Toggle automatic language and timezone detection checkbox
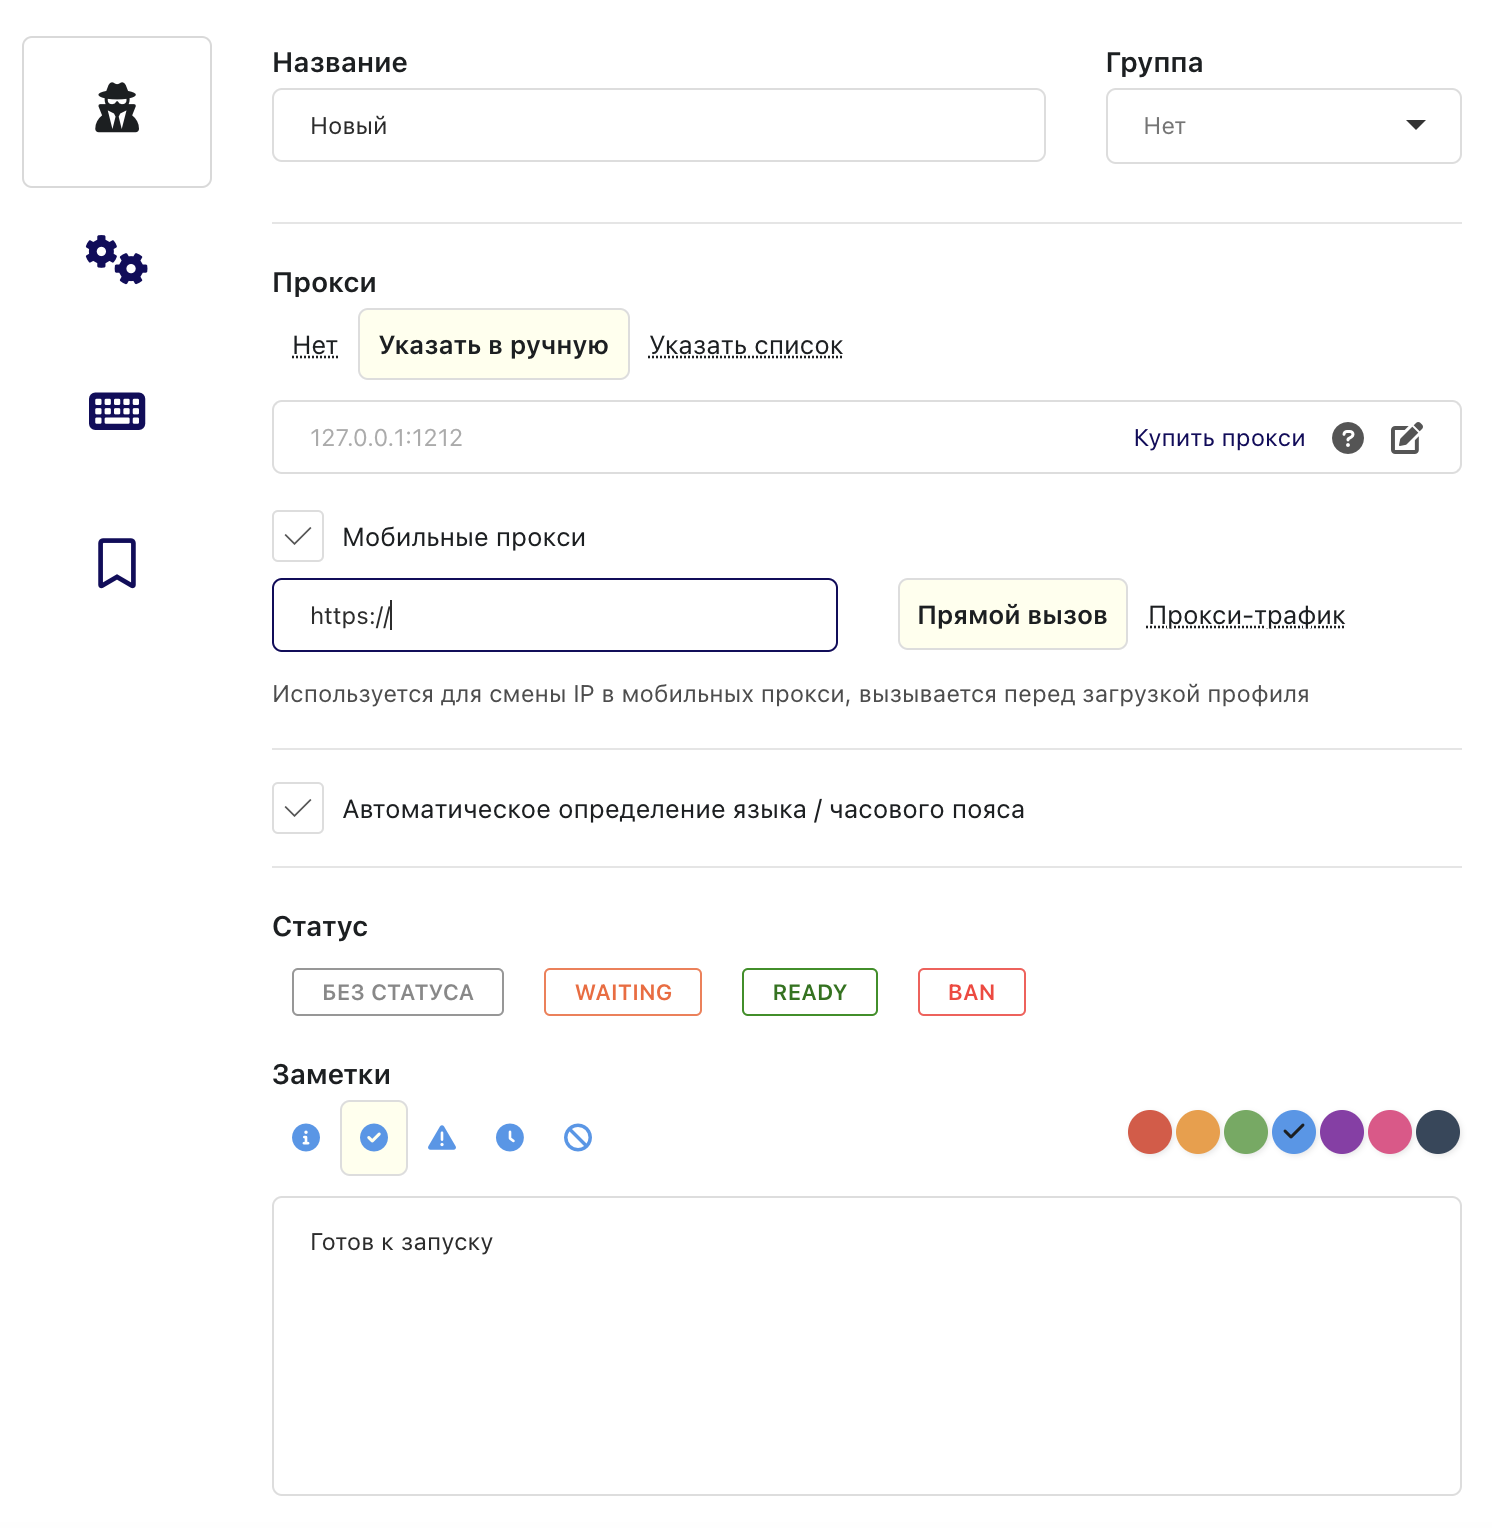 (298, 808)
